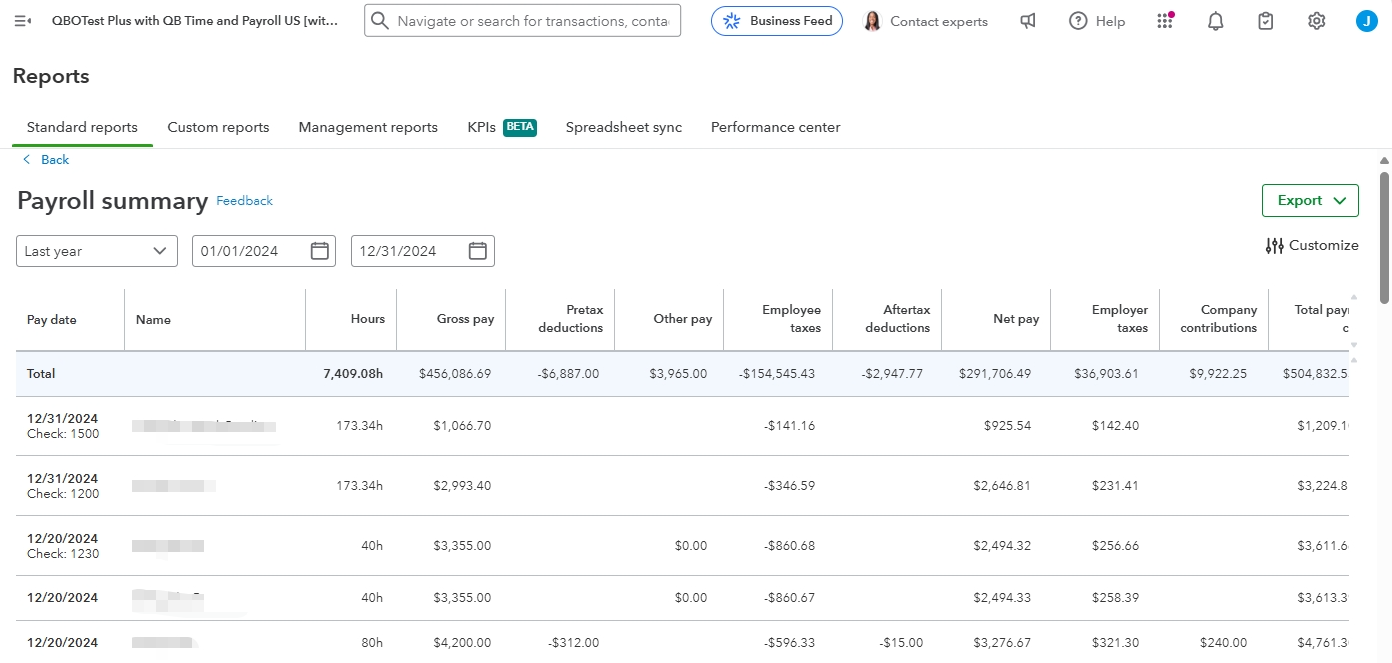
Task: Open the Help question mark icon
Action: coord(1078,21)
